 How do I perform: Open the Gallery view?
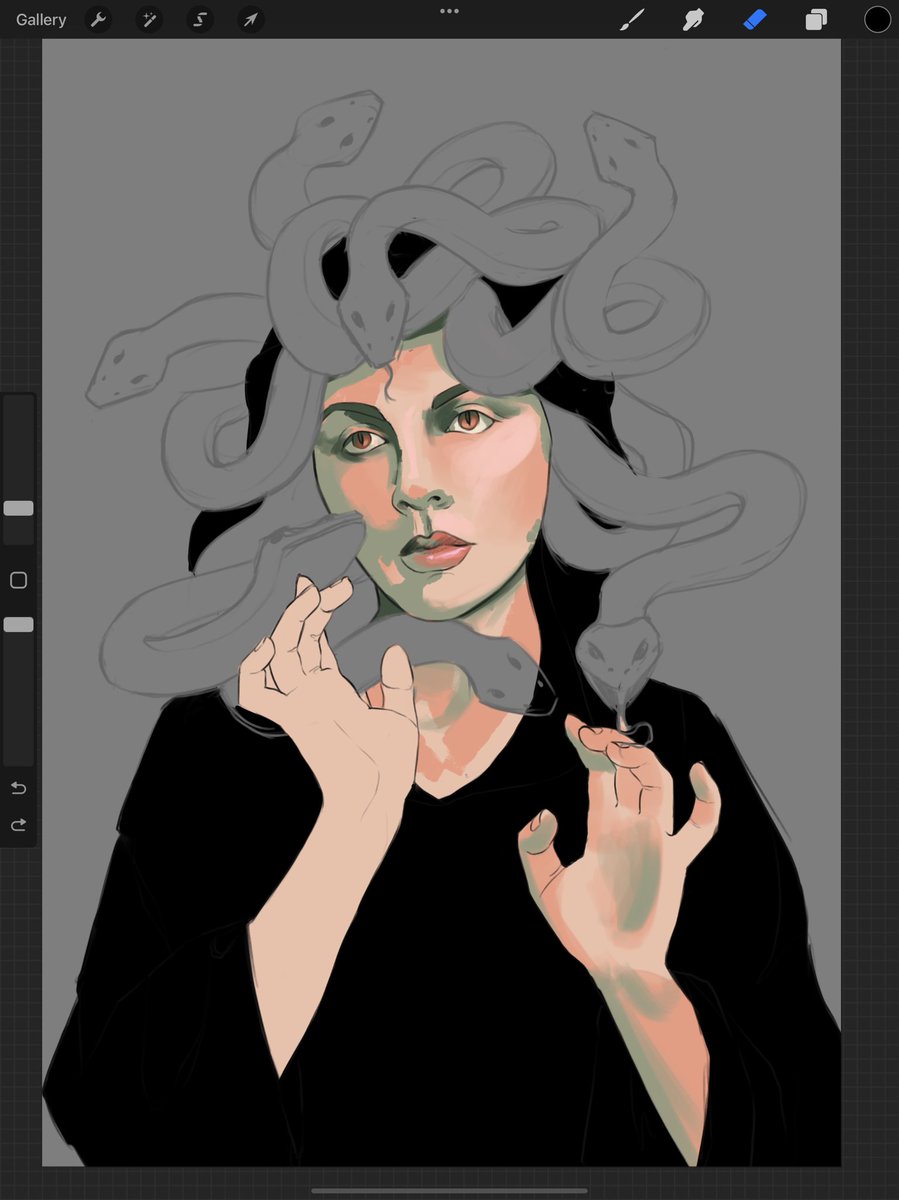pyautogui.click(x=41, y=20)
